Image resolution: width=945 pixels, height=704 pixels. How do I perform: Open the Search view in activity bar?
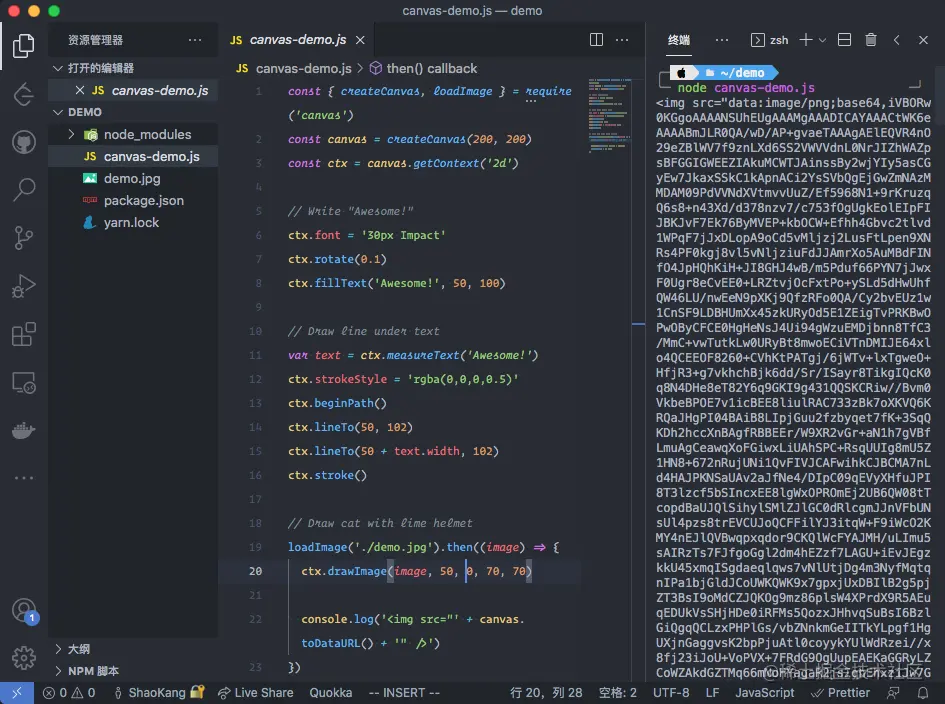(24, 190)
